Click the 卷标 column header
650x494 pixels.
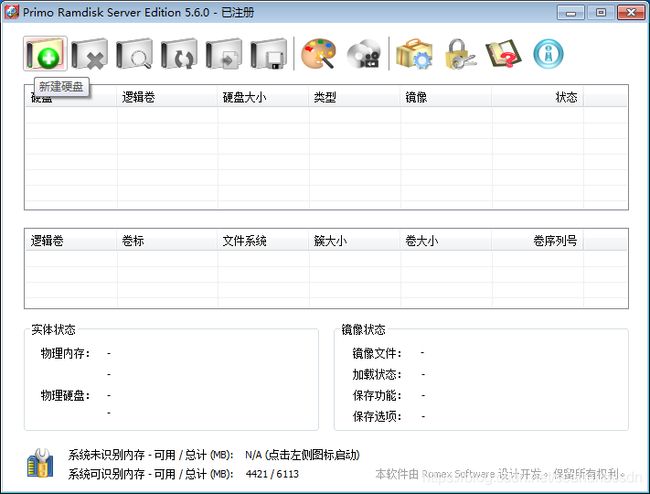(x=167, y=241)
